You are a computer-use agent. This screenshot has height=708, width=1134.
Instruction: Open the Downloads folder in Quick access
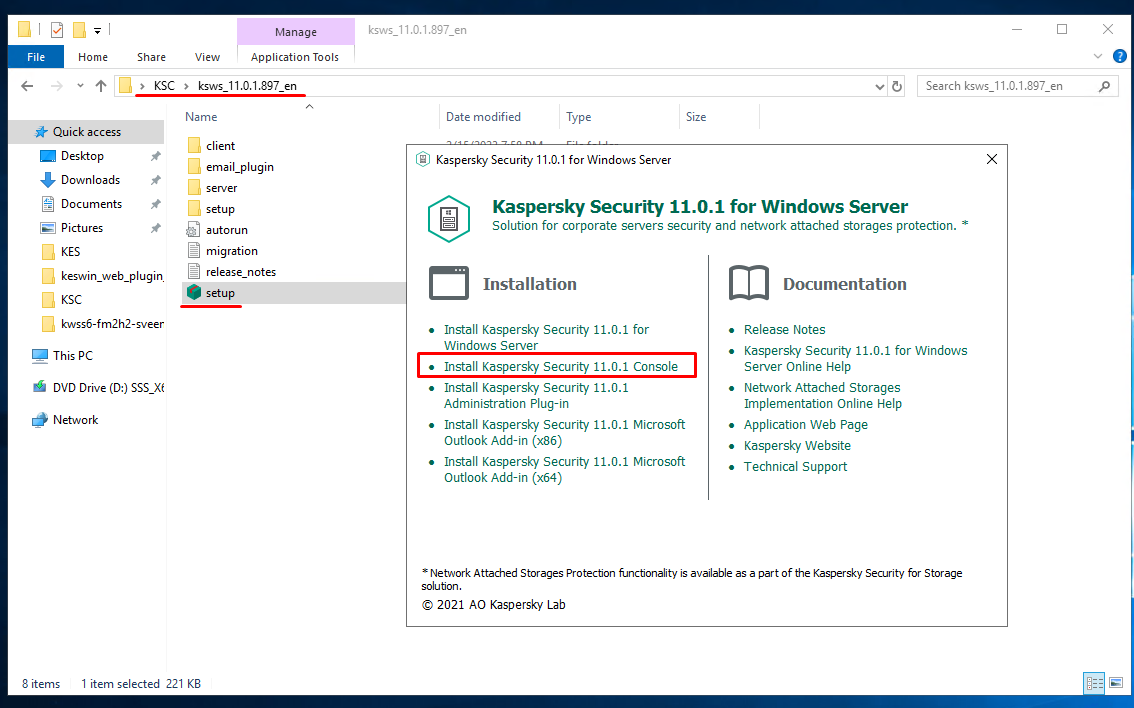coord(90,180)
